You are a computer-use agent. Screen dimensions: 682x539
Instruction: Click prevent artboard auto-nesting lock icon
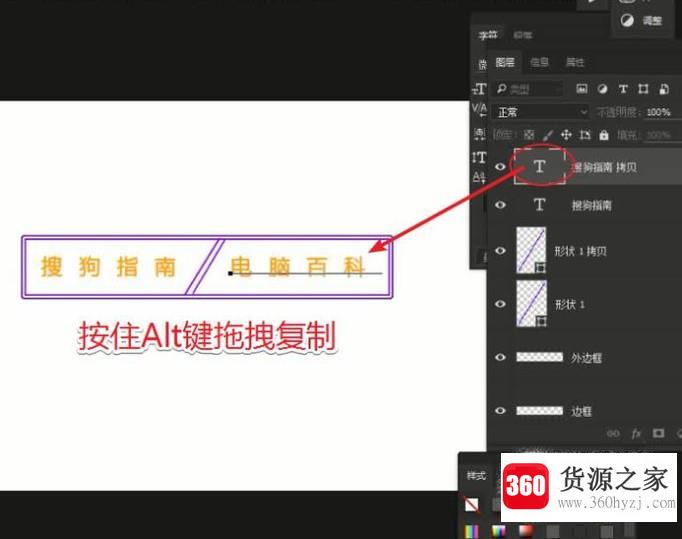[x=585, y=135]
